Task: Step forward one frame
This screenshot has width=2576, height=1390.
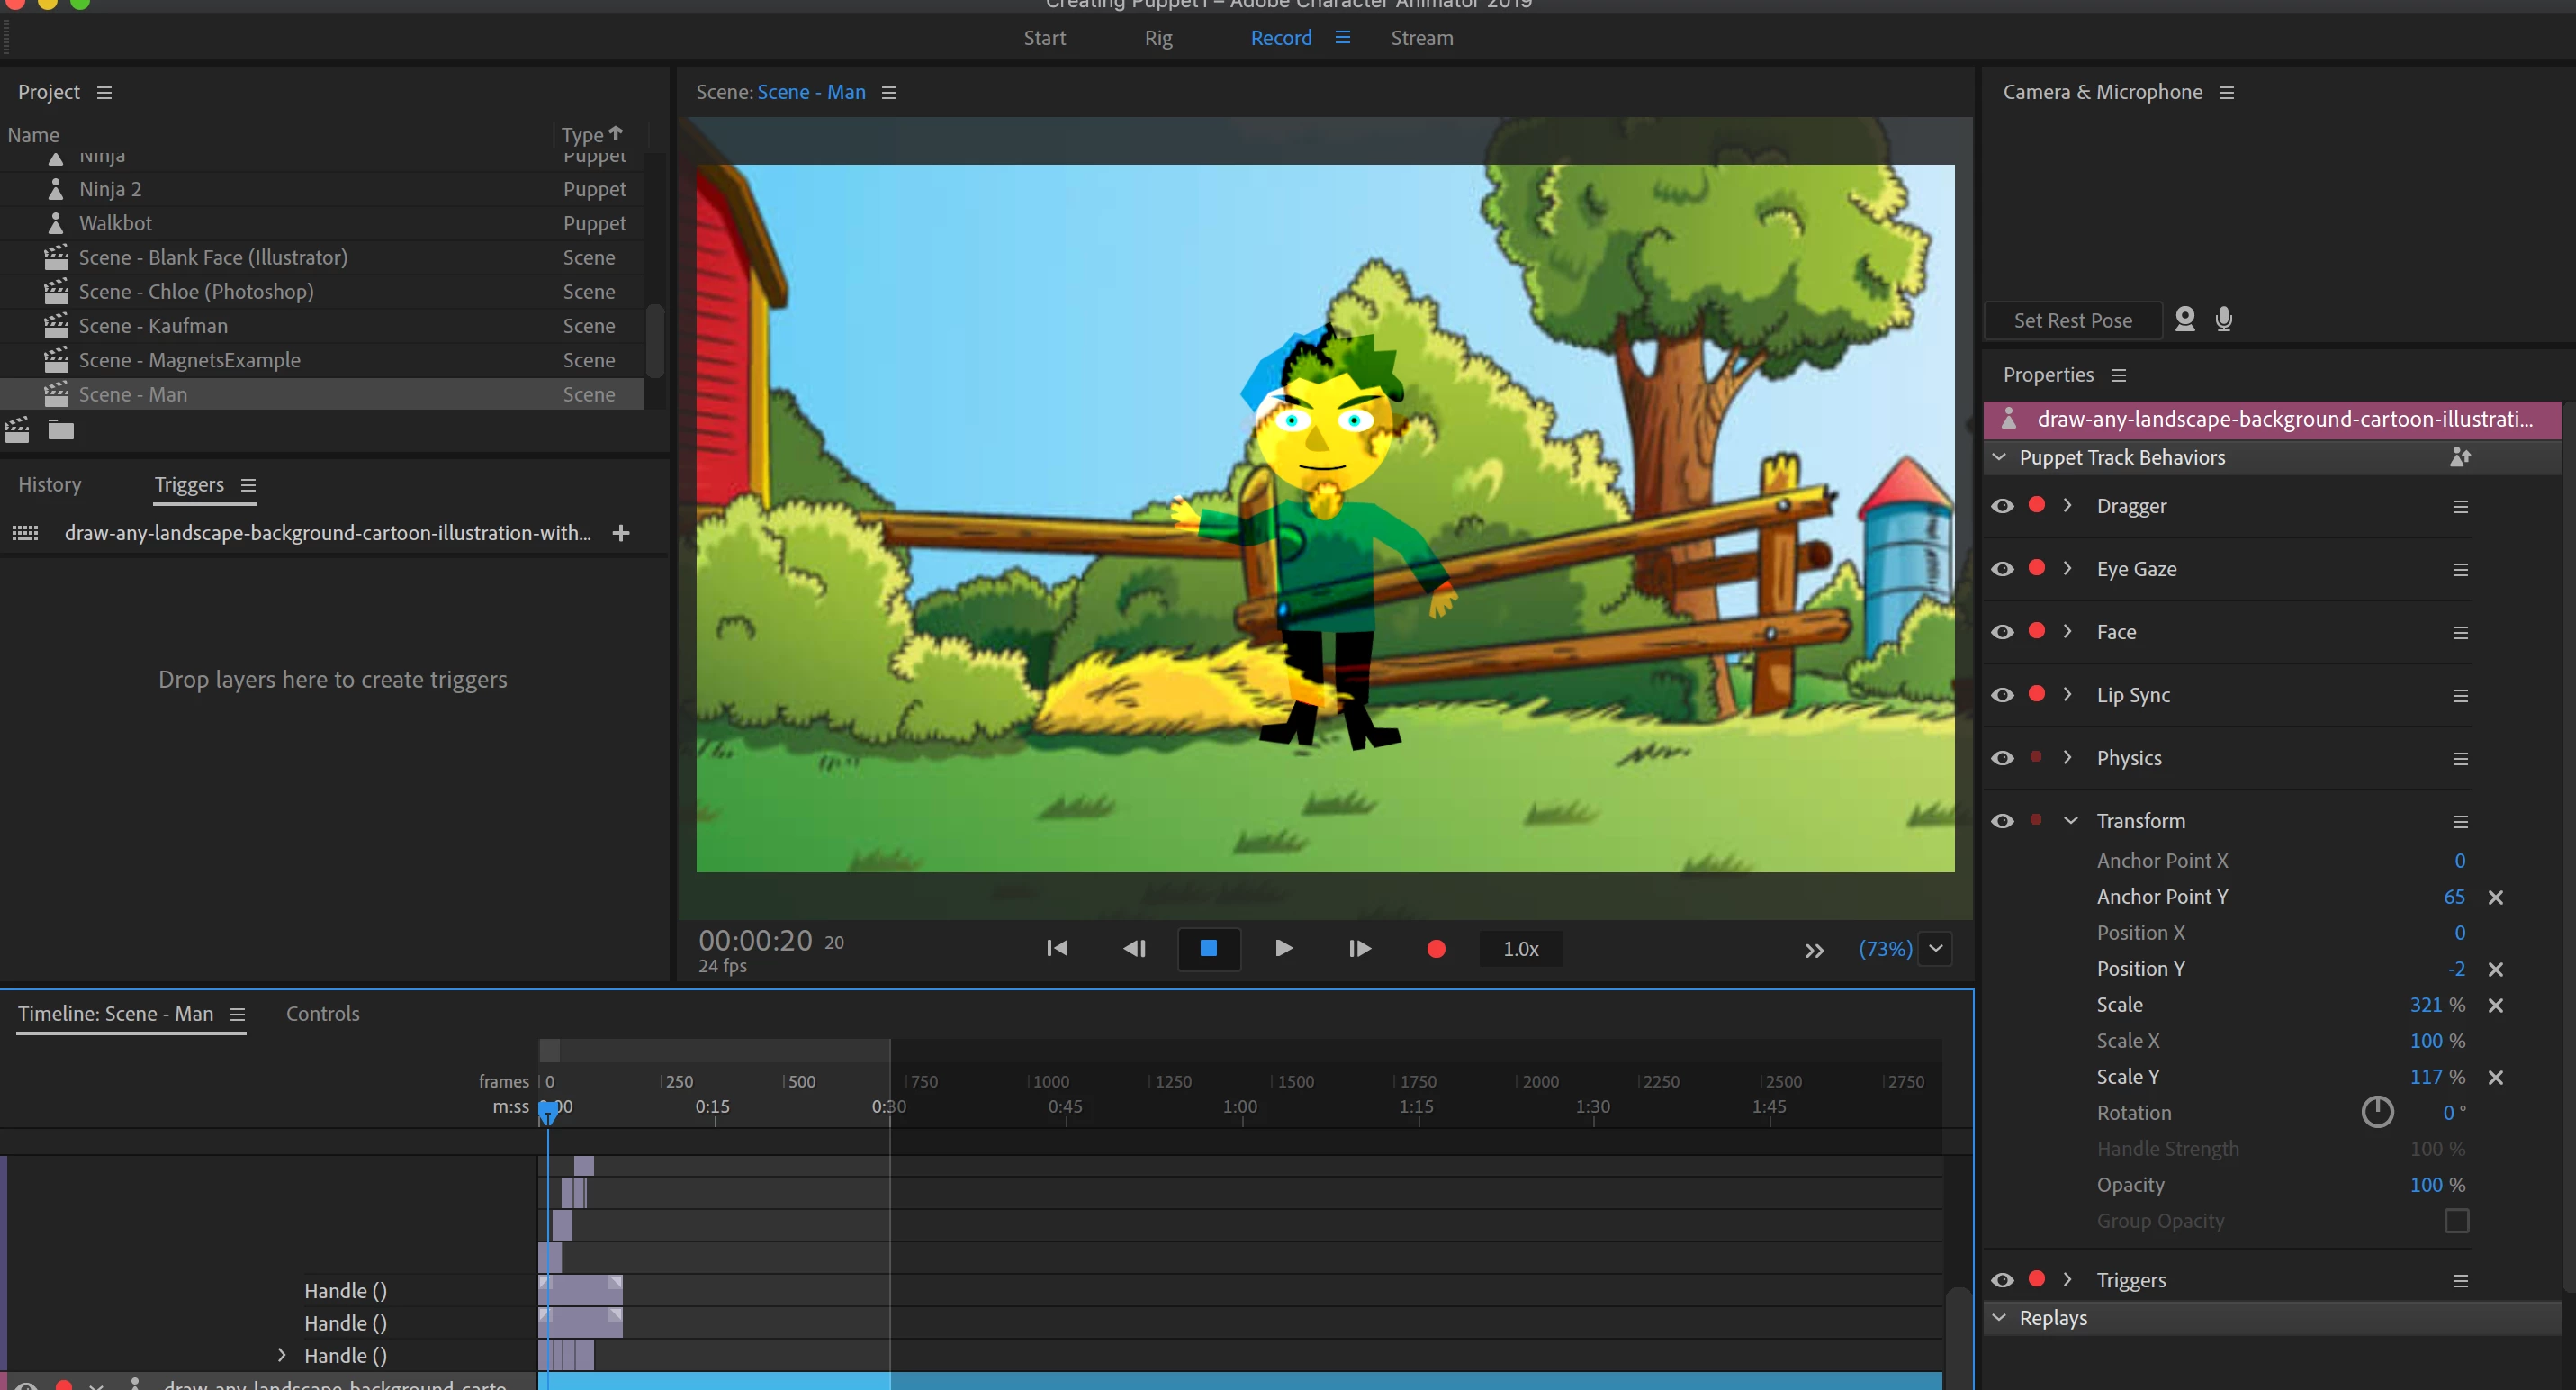Action: click(1359, 948)
